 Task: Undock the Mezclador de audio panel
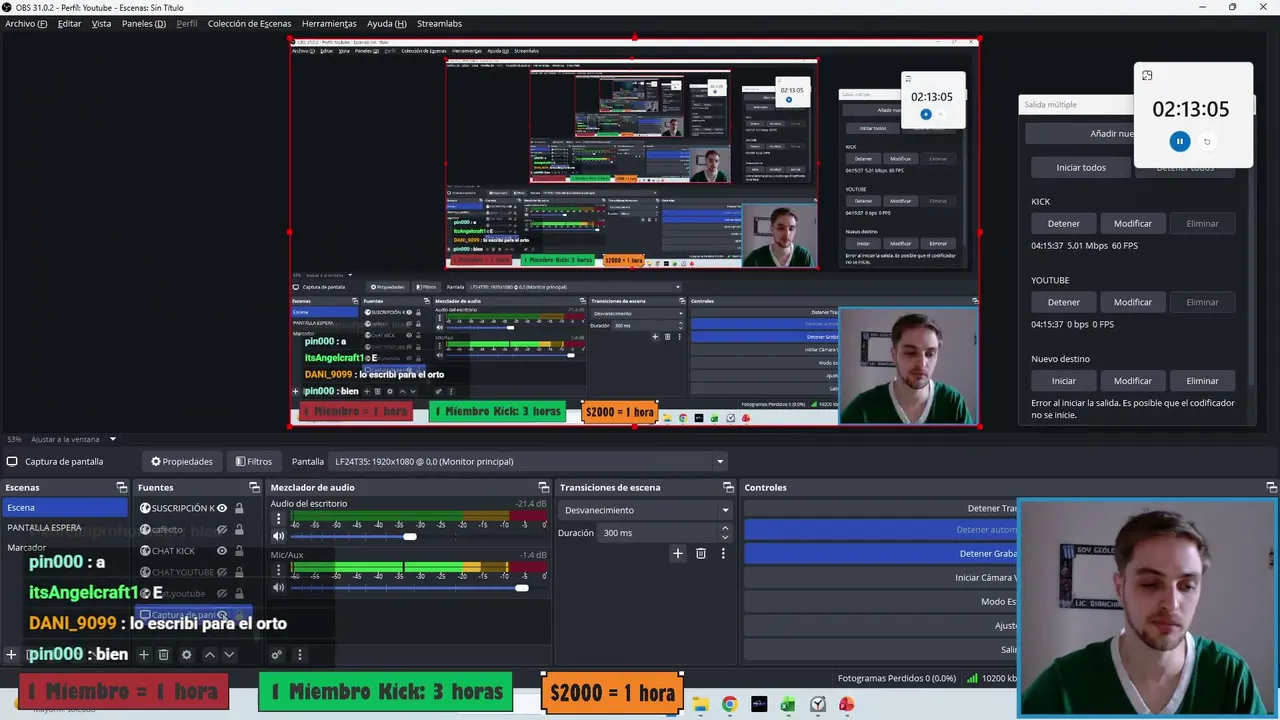coord(544,487)
